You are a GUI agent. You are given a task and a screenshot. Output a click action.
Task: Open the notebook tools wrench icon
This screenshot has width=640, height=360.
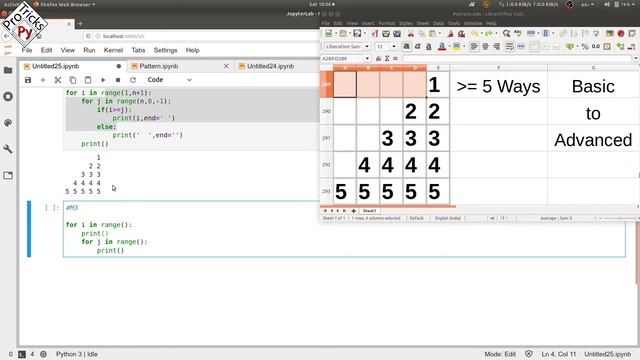pyautogui.click(x=8, y=149)
